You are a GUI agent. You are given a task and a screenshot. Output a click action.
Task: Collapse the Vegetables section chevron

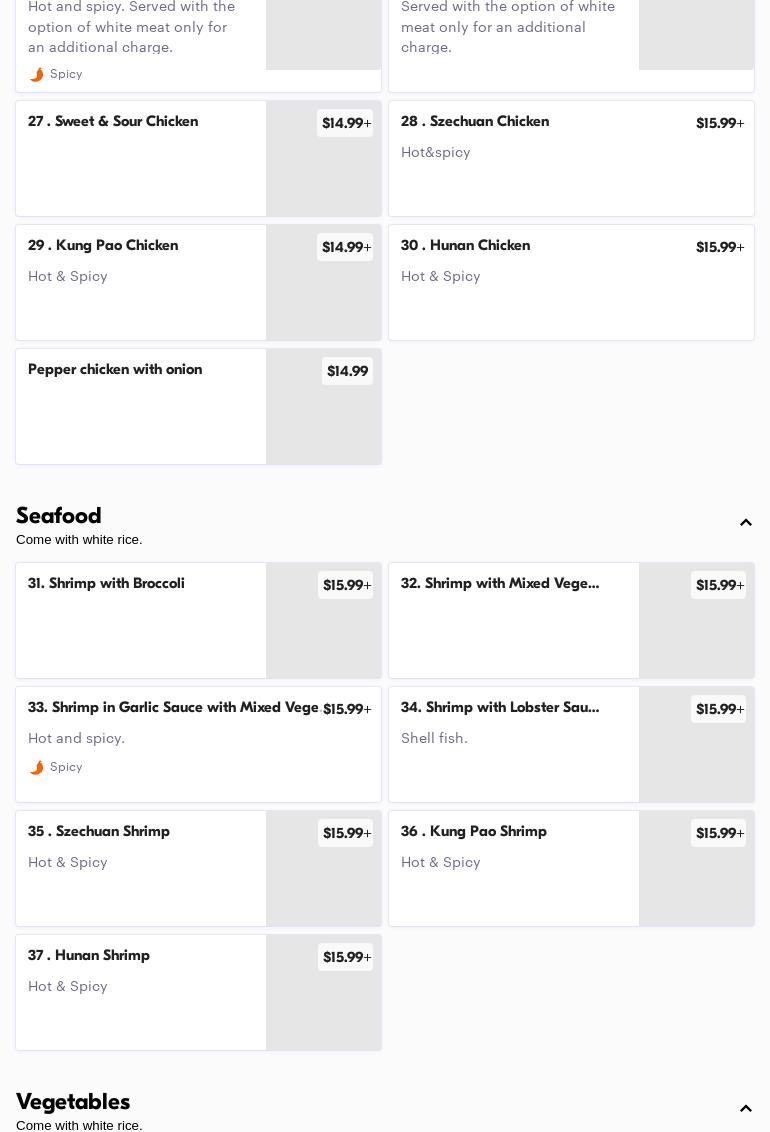click(746, 1108)
